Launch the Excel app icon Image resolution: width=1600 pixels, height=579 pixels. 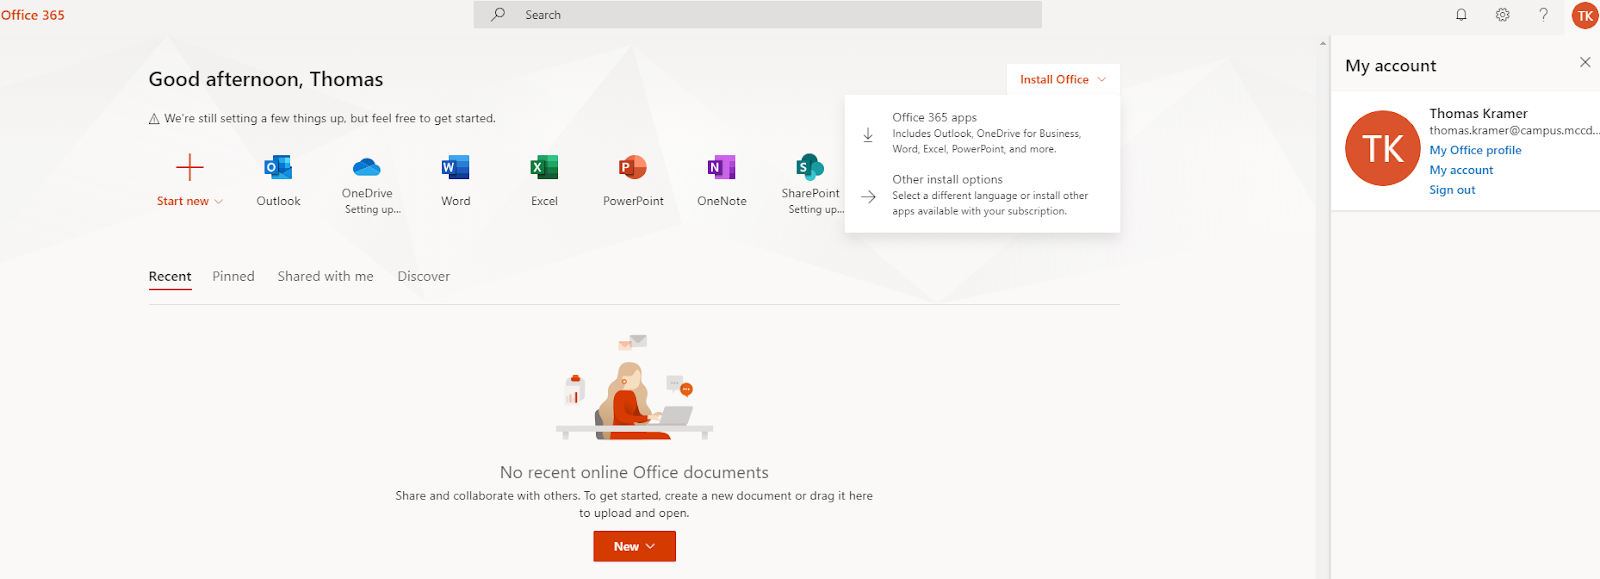(x=544, y=167)
